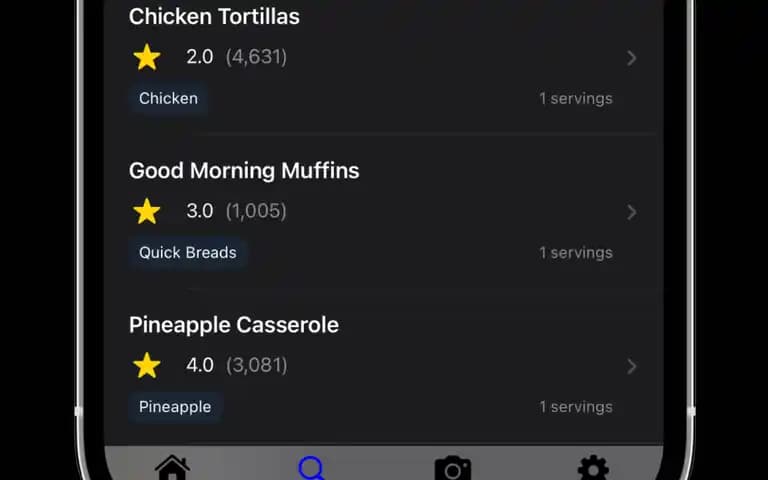Open the Chicken Tortillas recipe title

[214, 17]
